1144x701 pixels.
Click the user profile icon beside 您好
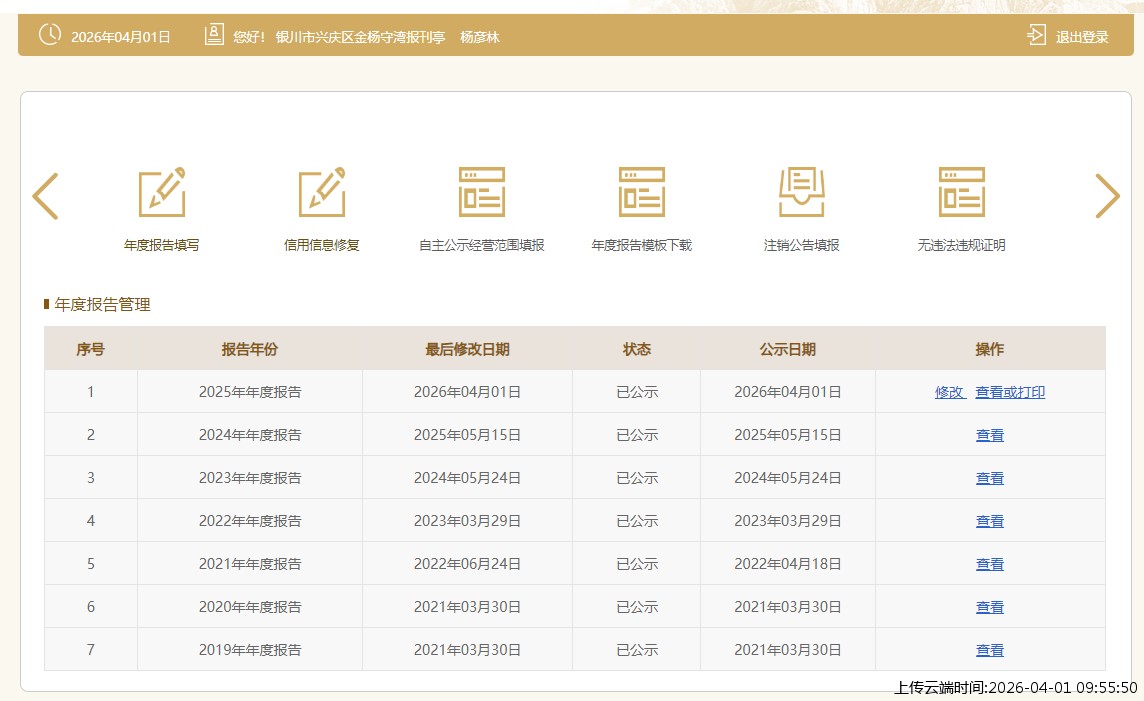pyautogui.click(x=214, y=36)
